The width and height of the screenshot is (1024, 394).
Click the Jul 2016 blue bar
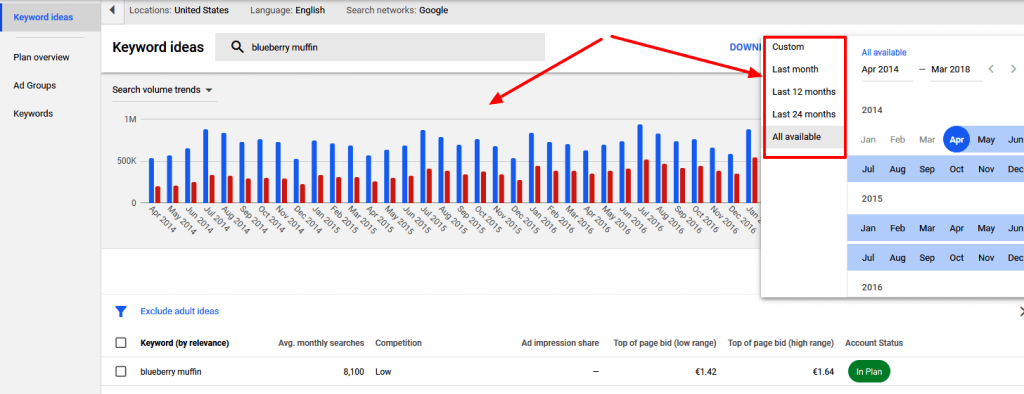(640, 164)
